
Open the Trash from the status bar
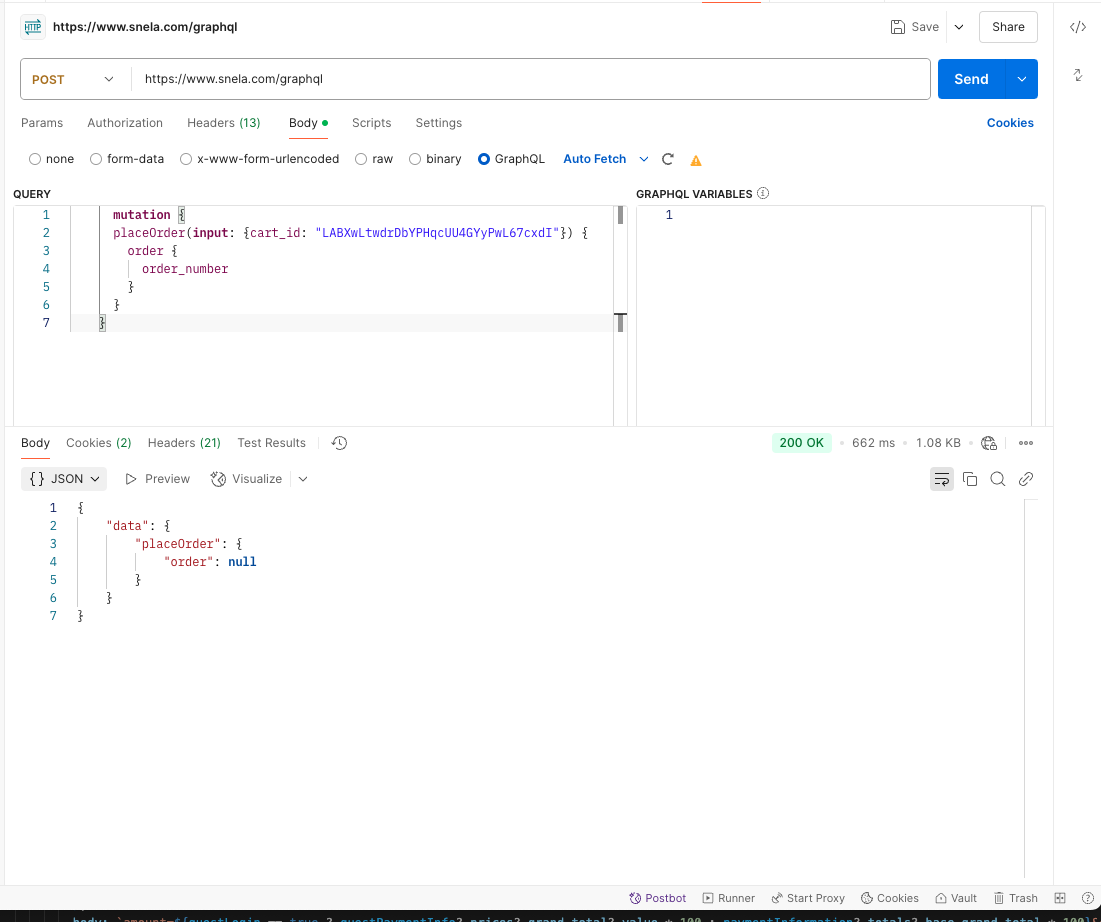pyautogui.click(x=1016, y=897)
